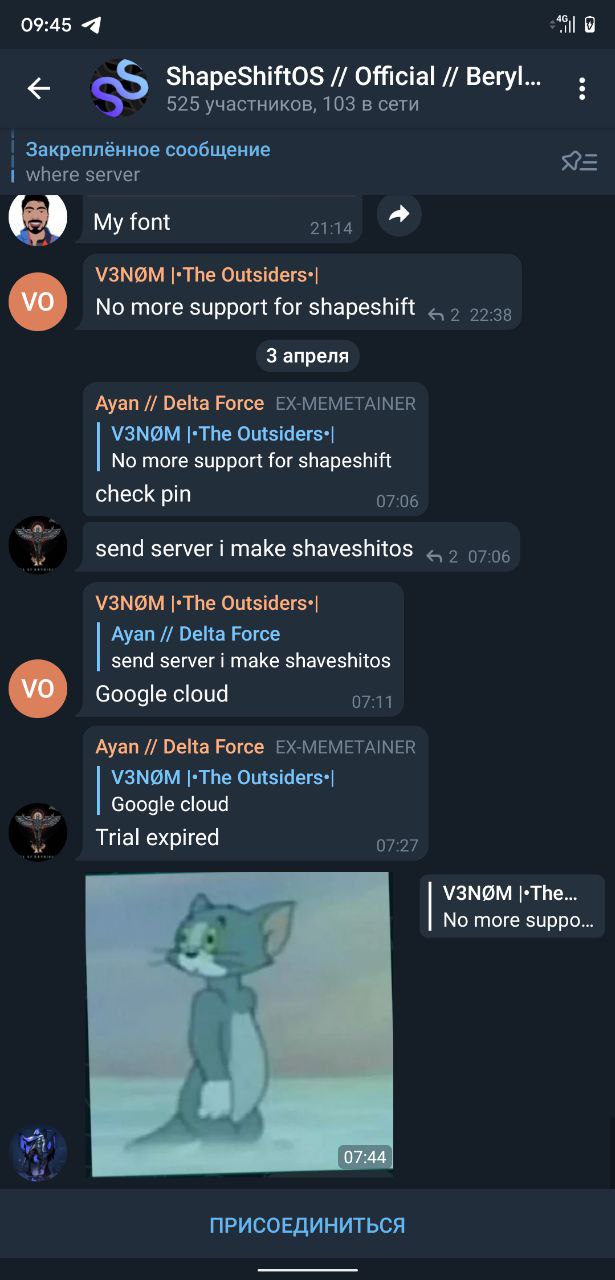615x1280 pixels.
Task: Open the Tom cat sticker image
Action: [x=238, y=1023]
